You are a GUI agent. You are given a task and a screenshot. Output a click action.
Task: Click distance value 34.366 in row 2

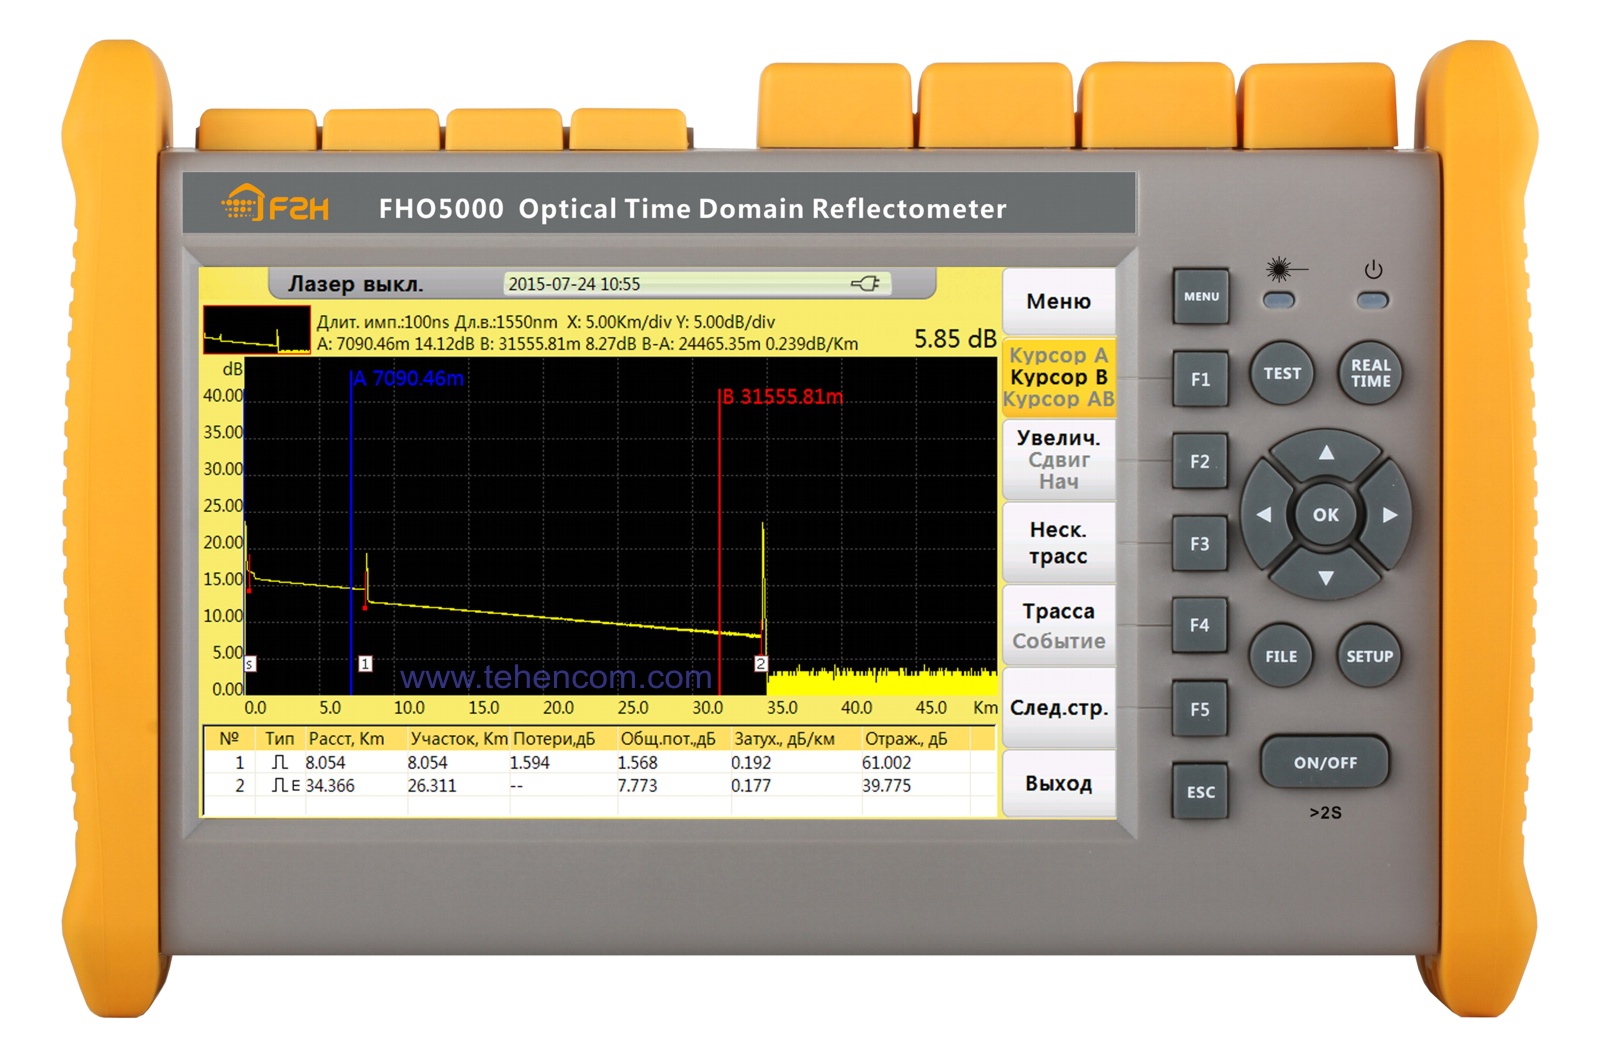[330, 786]
